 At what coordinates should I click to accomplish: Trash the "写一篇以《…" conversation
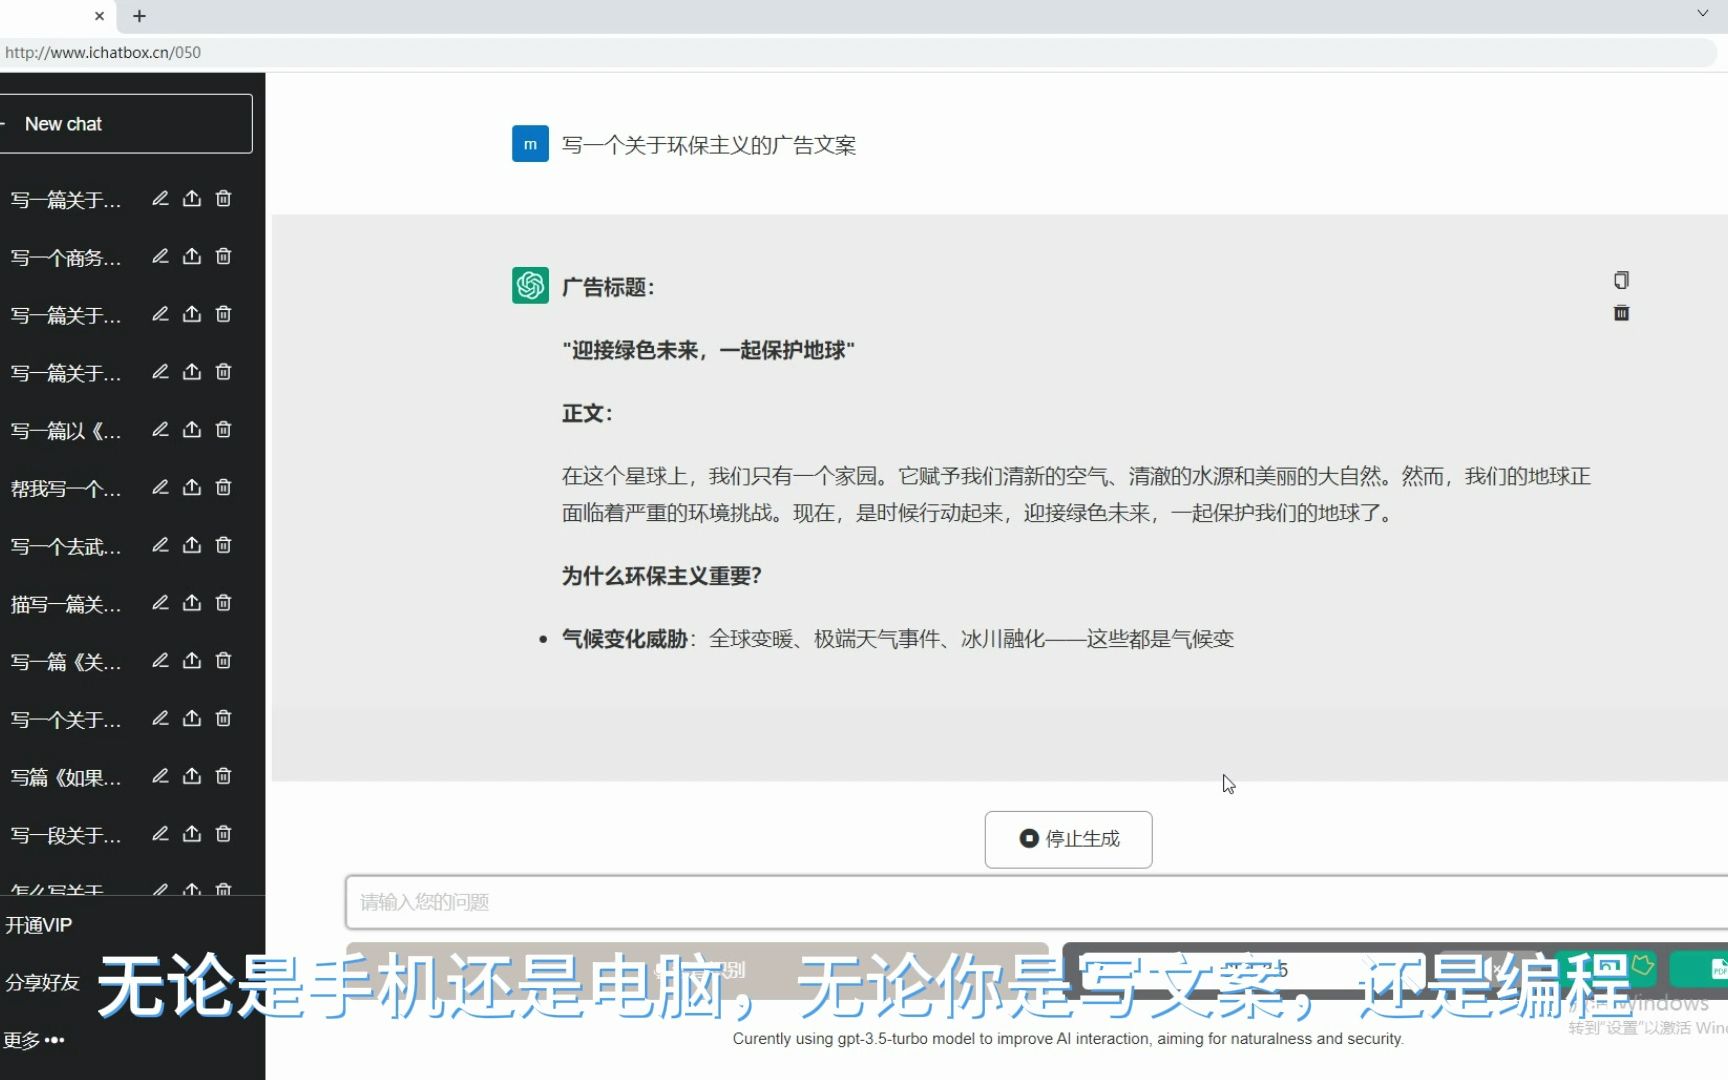[224, 429]
